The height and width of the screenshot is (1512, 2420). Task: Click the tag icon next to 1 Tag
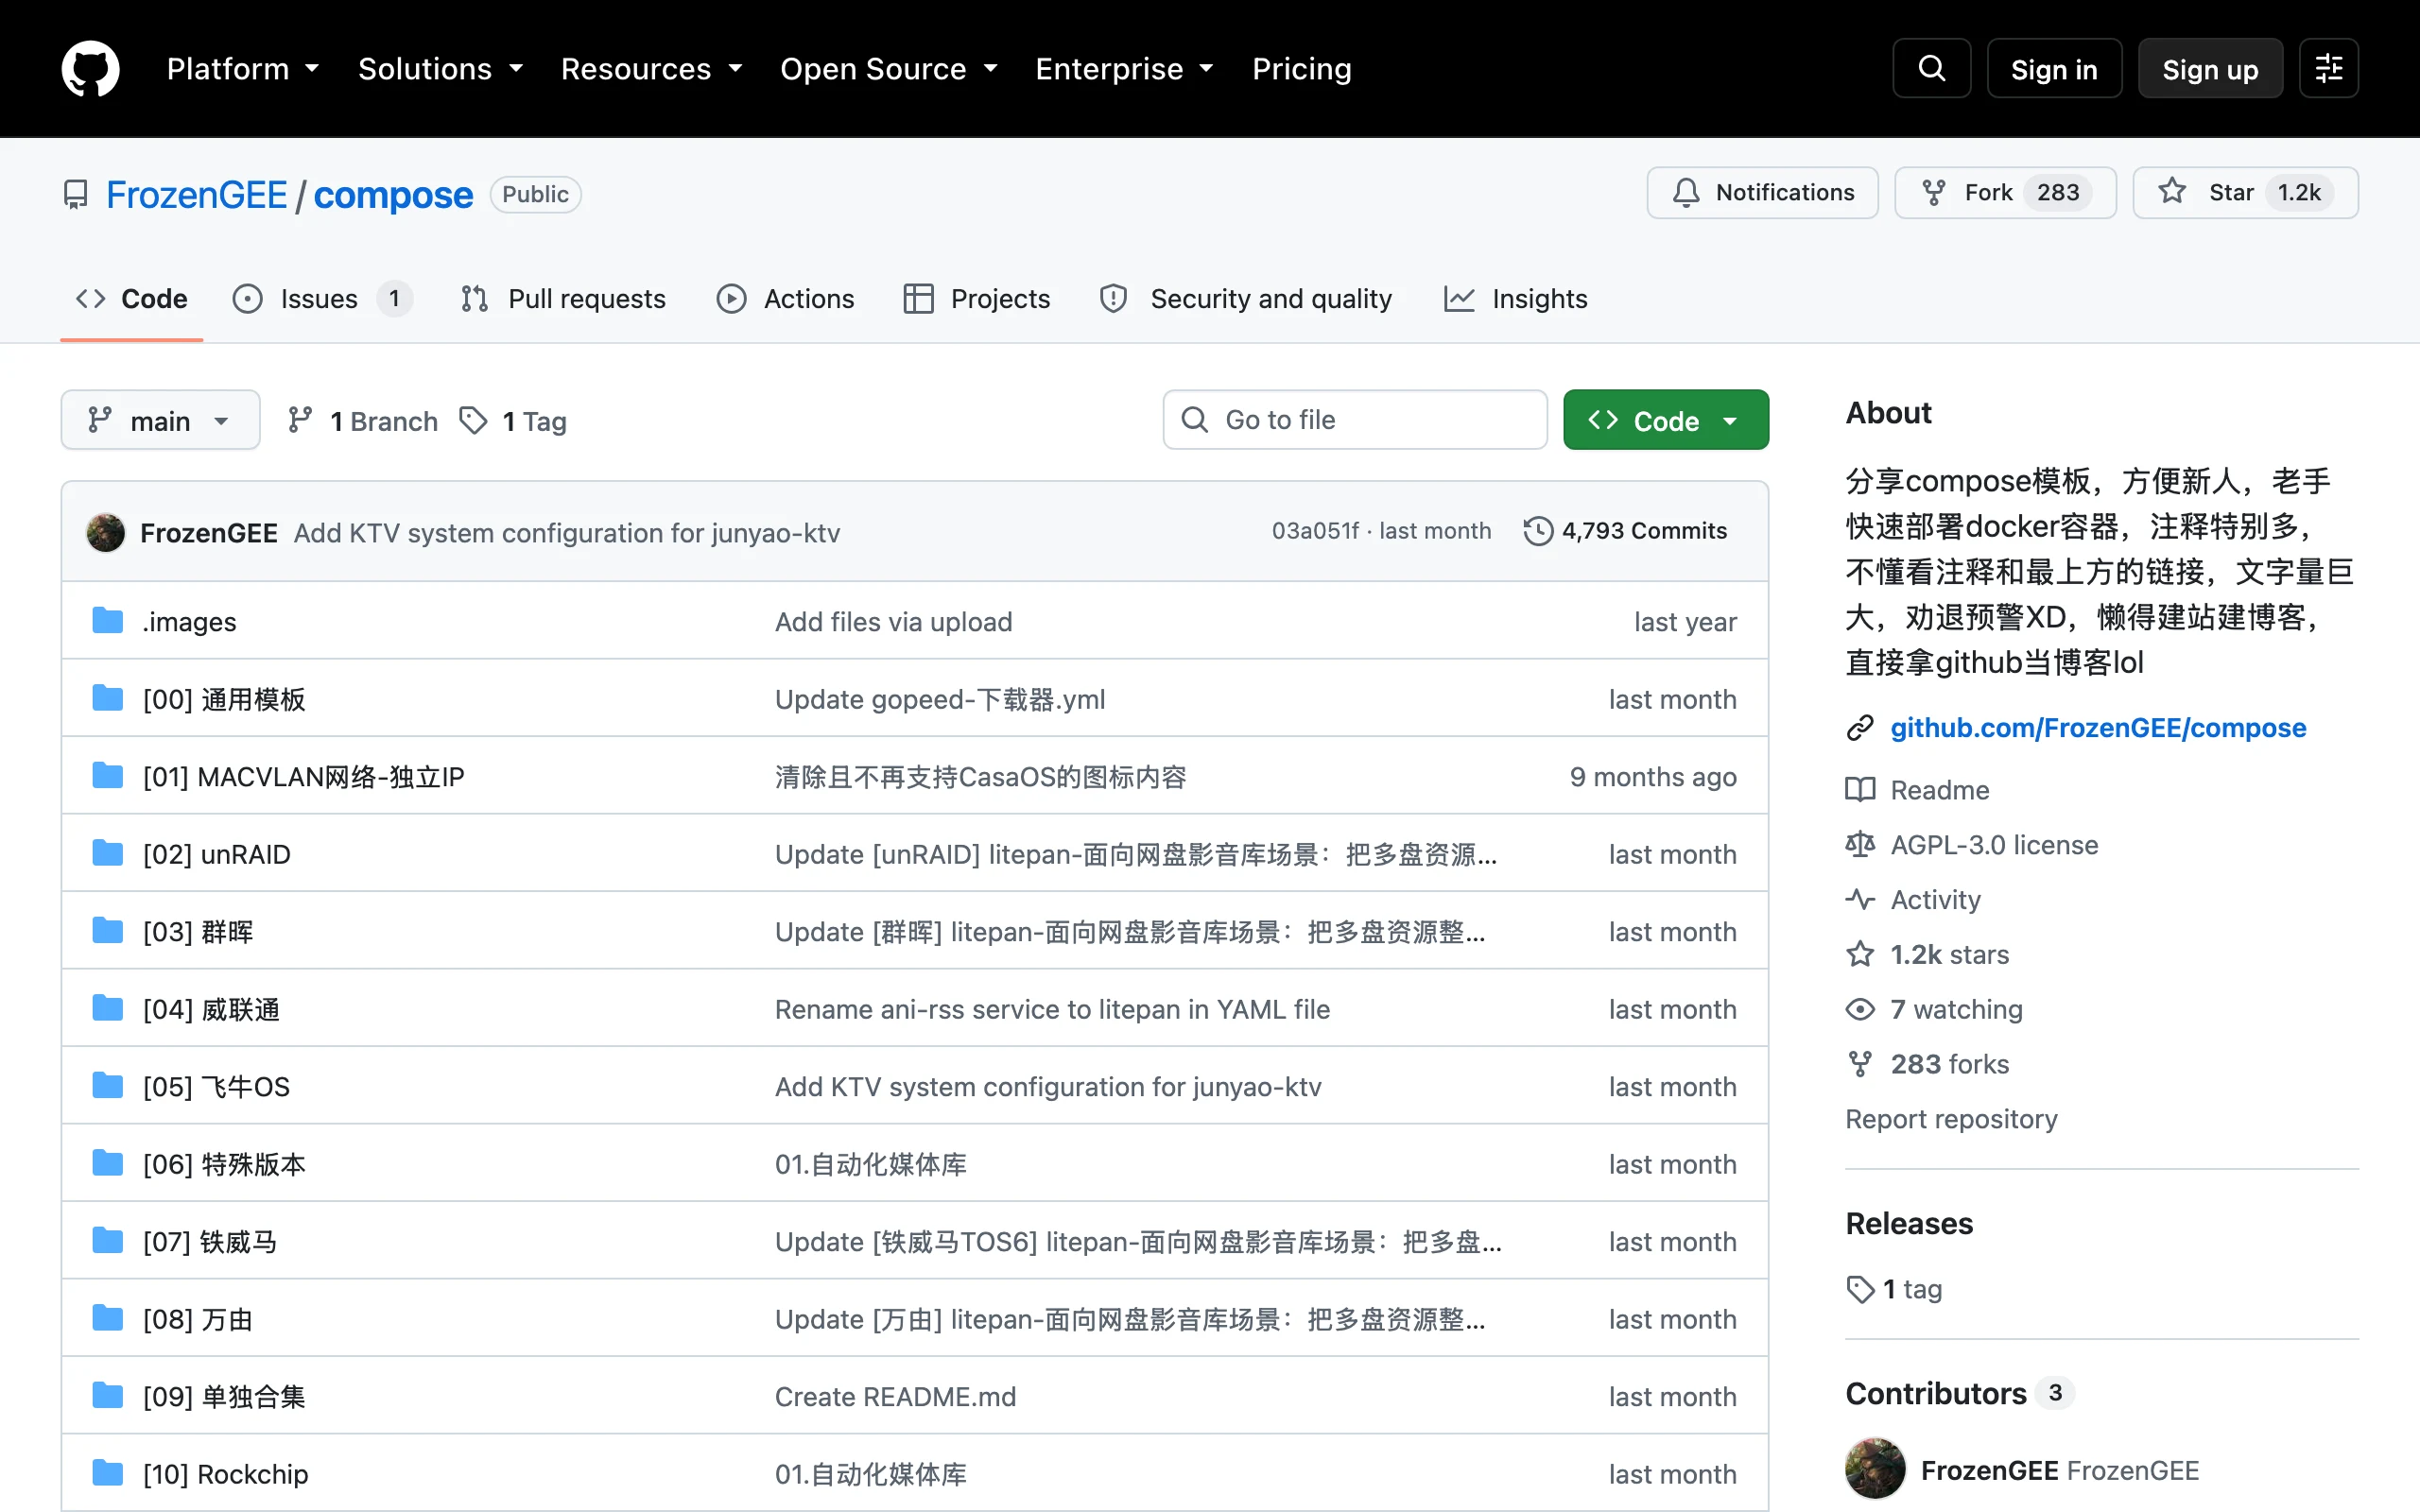[x=473, y=421]
